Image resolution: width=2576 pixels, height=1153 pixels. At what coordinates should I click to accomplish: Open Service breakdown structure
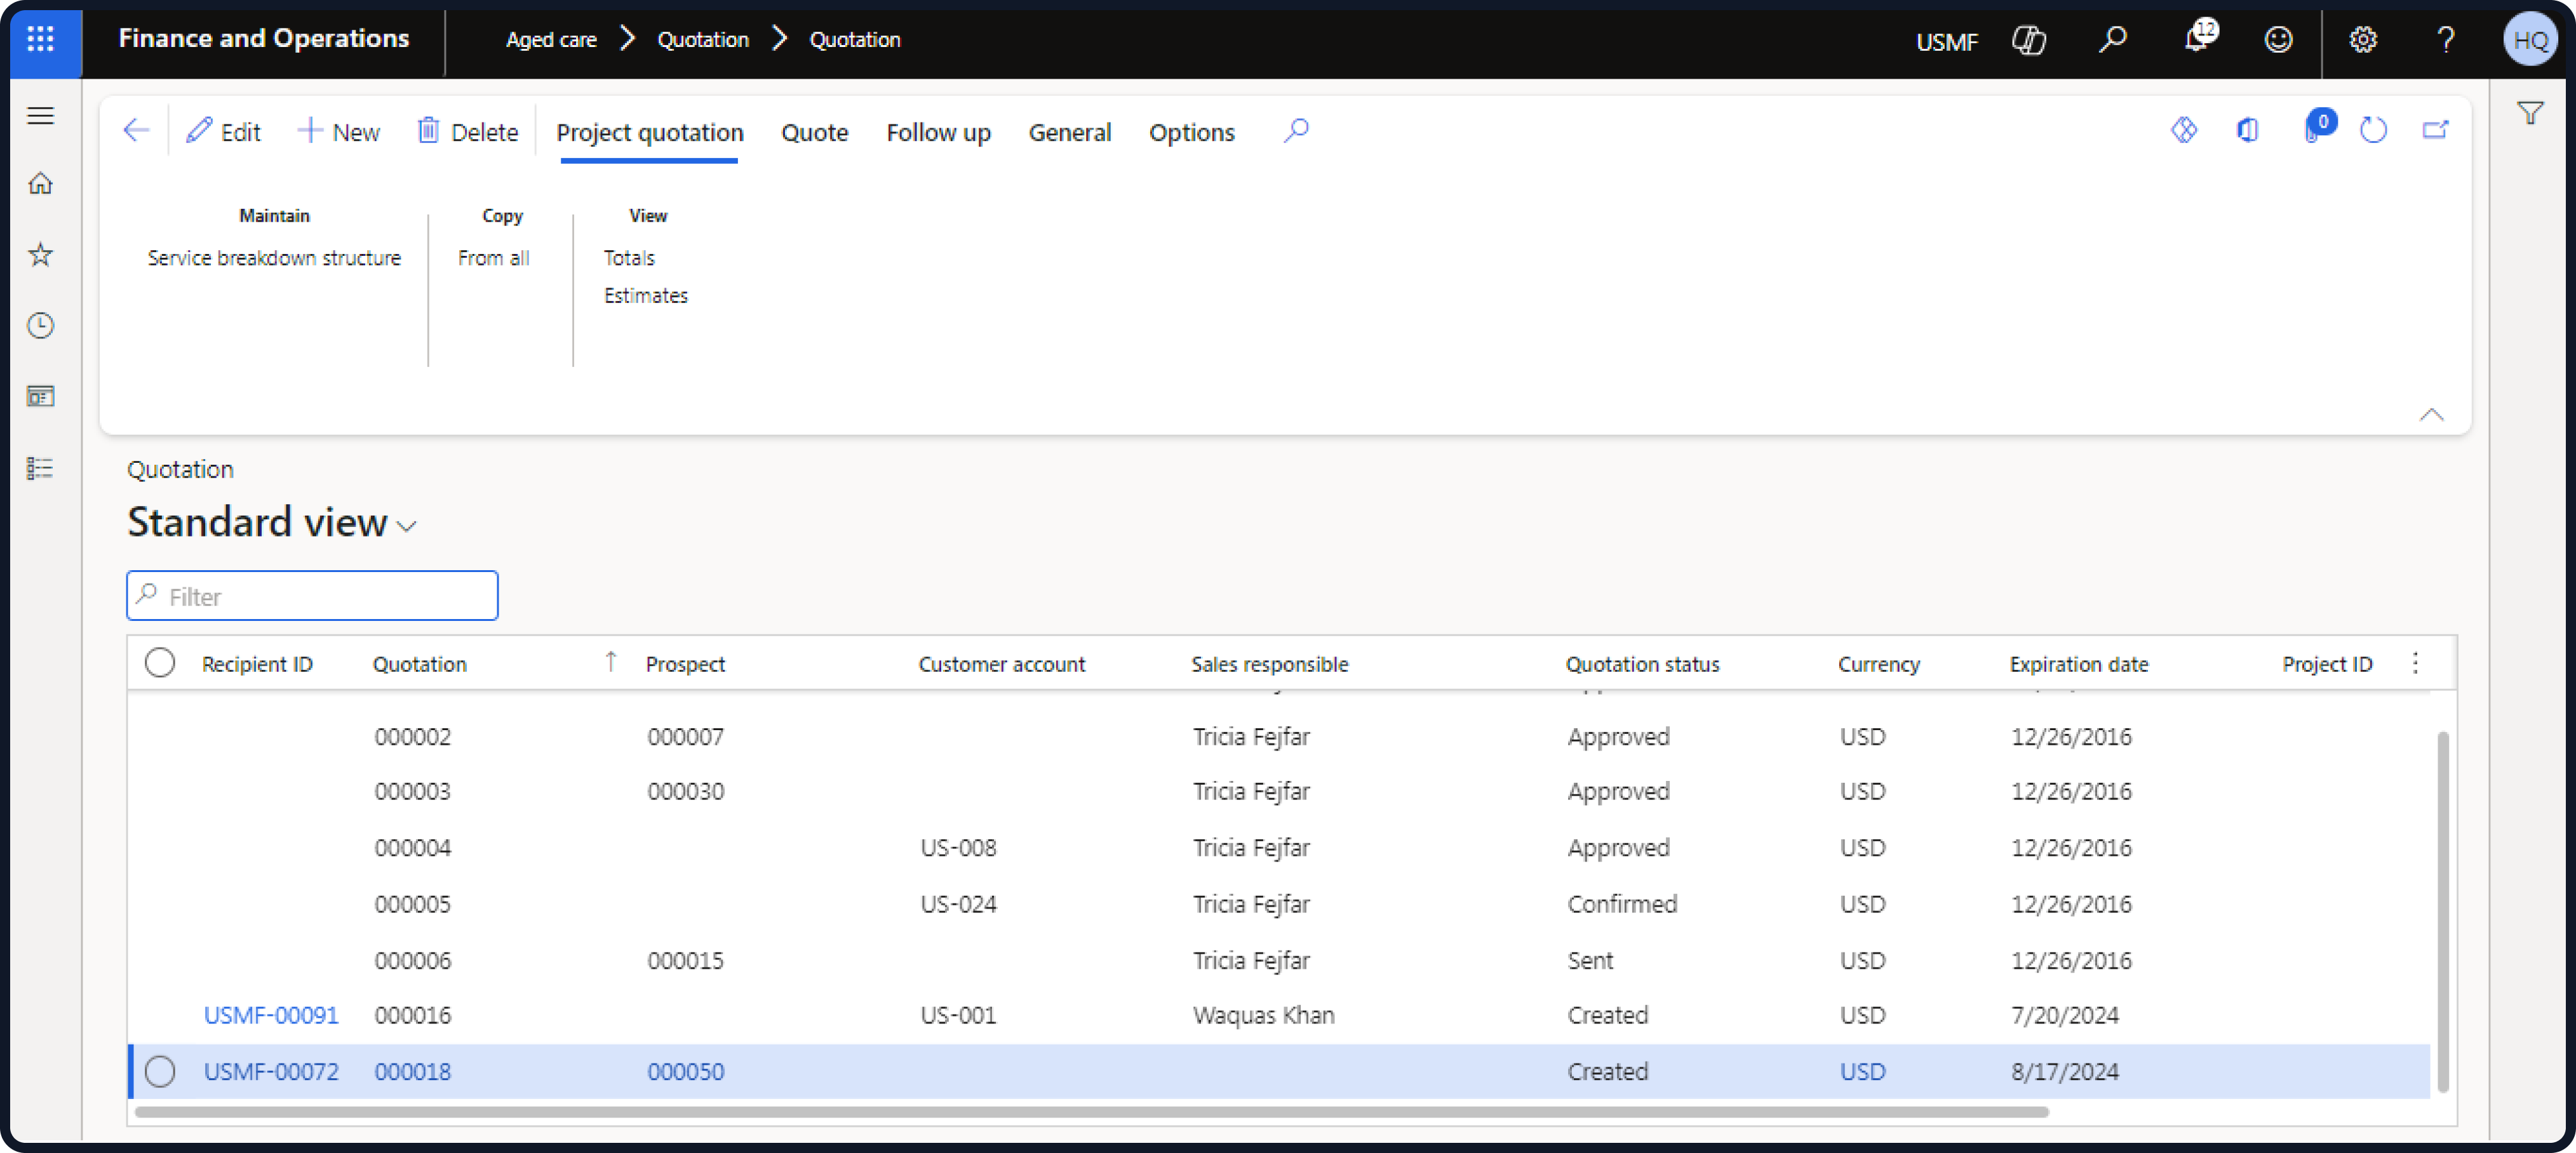pyautogui.click(x=274, y=258)
